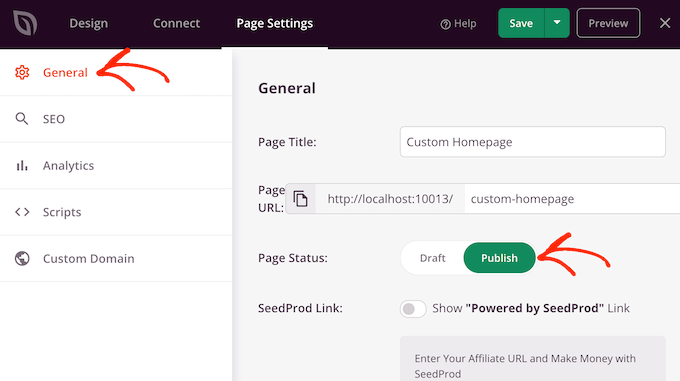The image size is (680, 381).
Task: Set page status to Draft
Action: tap(432, 258)
